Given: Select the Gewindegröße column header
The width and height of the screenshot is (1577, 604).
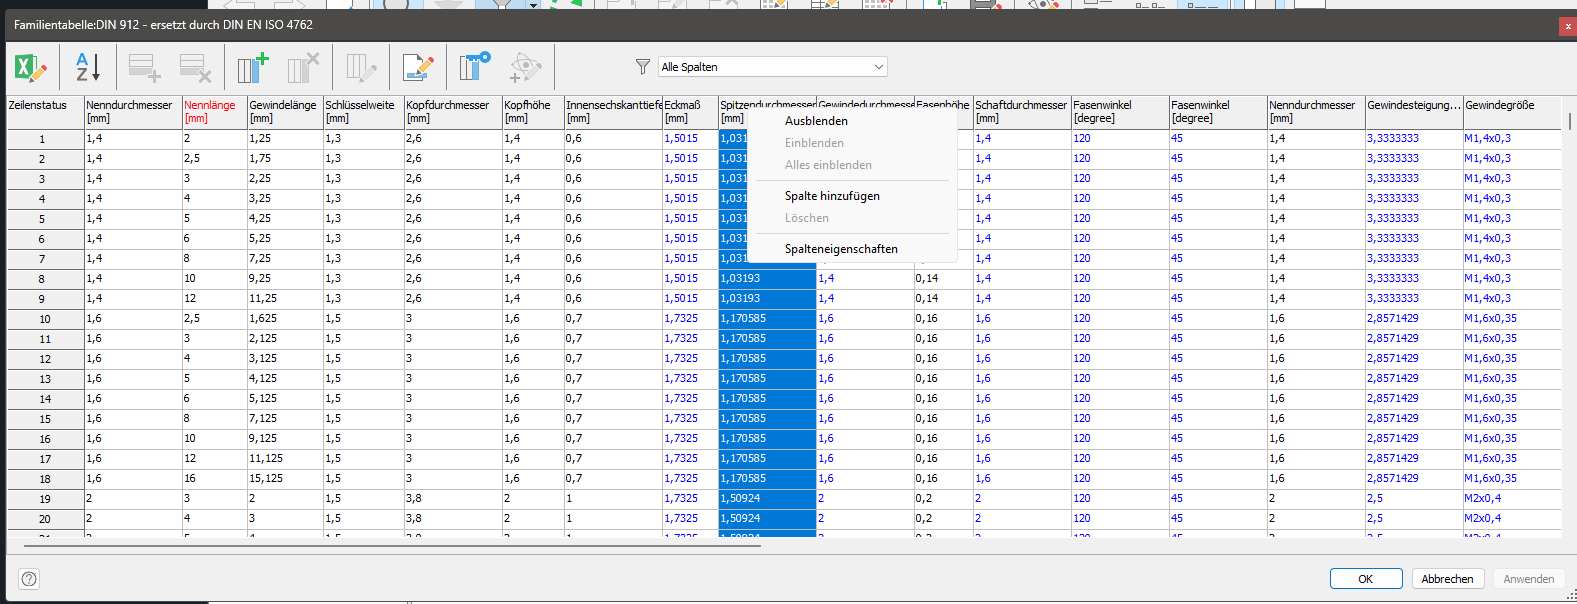Looking at the screenshot, I should point(1511,112).
